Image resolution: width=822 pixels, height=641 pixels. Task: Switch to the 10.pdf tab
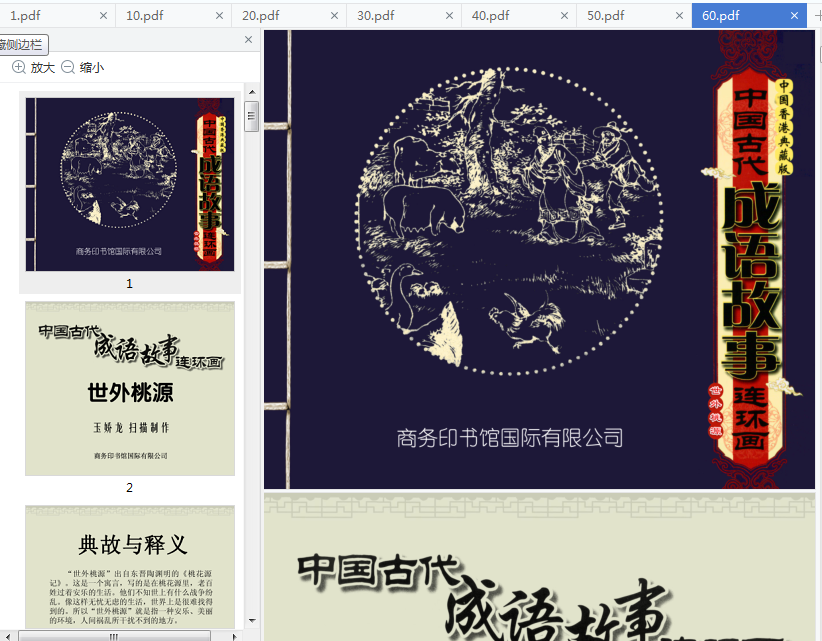[173, 16]
